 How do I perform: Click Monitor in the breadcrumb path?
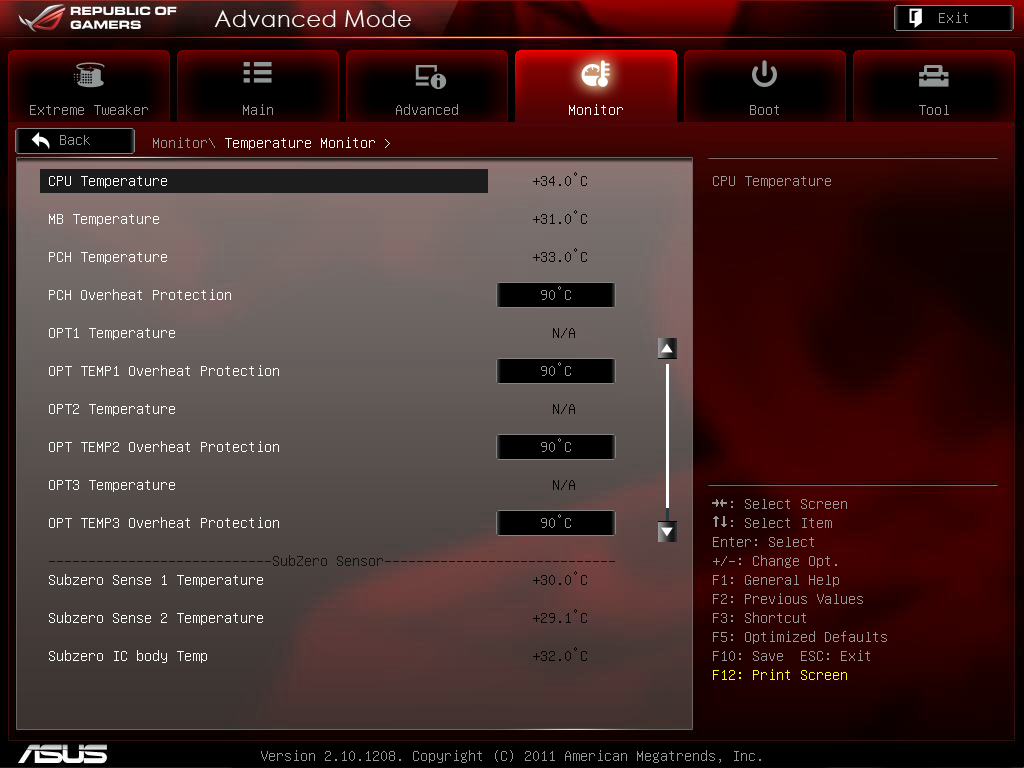pos(183,143)
